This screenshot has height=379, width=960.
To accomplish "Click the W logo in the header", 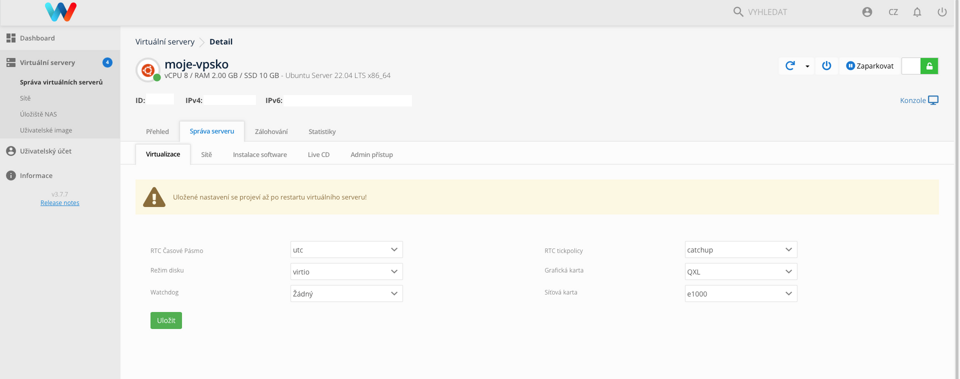I will point(61,12).
